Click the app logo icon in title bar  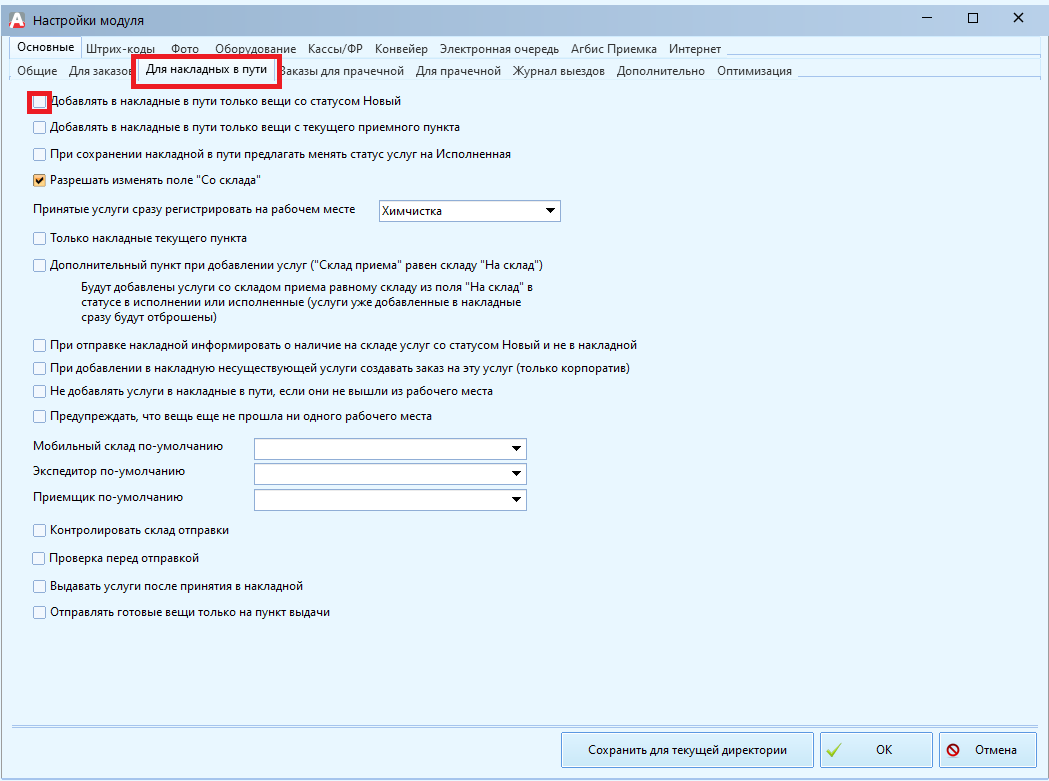pos(16,20)
